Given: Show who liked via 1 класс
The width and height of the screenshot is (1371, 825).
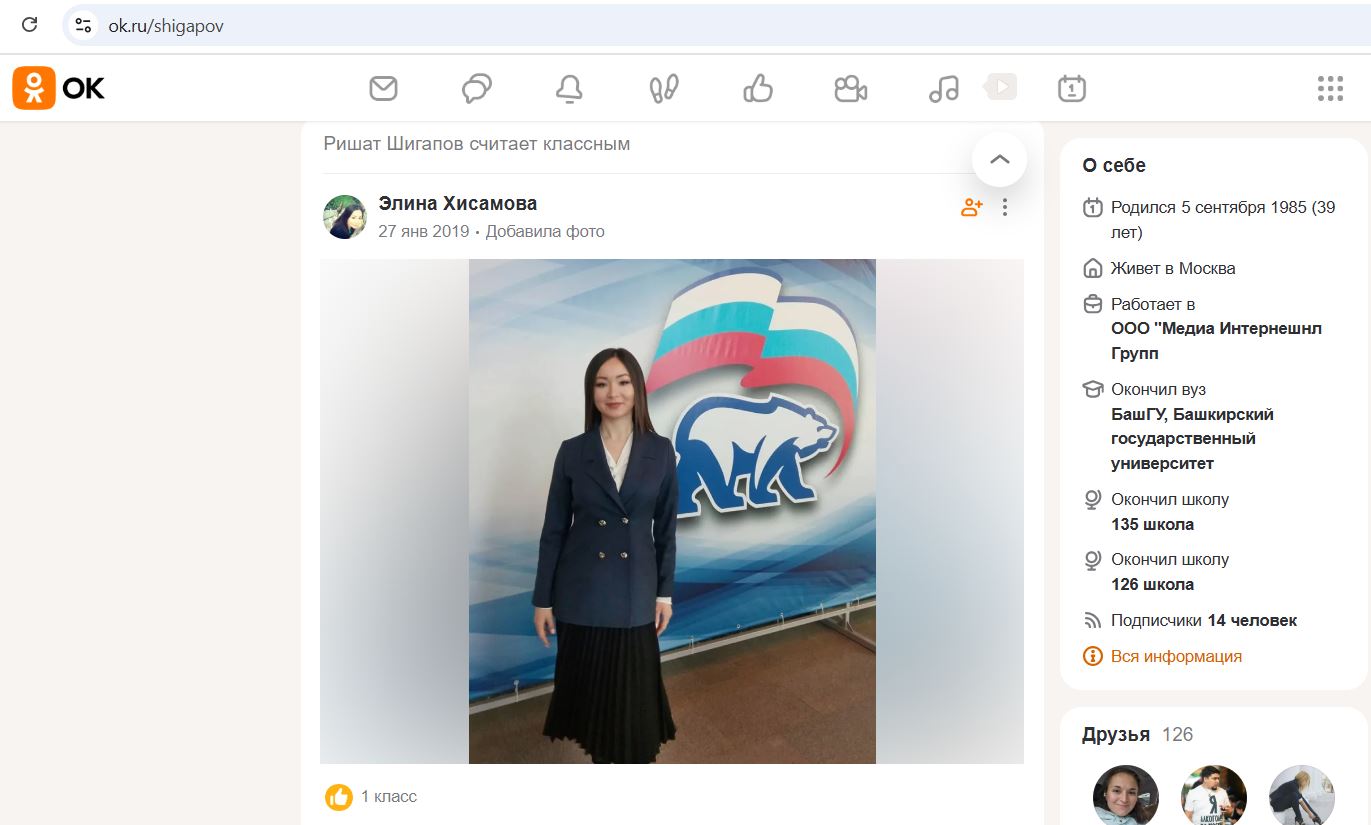Looking at the screenshot, I should pos(389,797).
